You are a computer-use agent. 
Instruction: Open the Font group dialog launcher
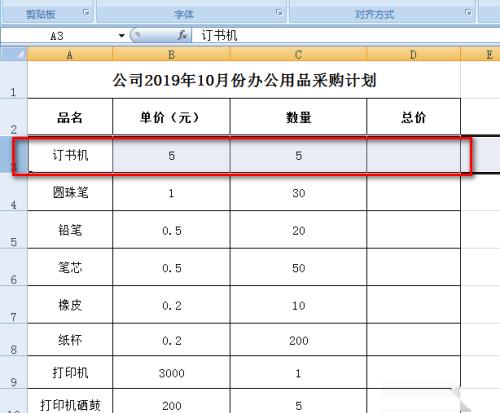click(x=279, y=13)
